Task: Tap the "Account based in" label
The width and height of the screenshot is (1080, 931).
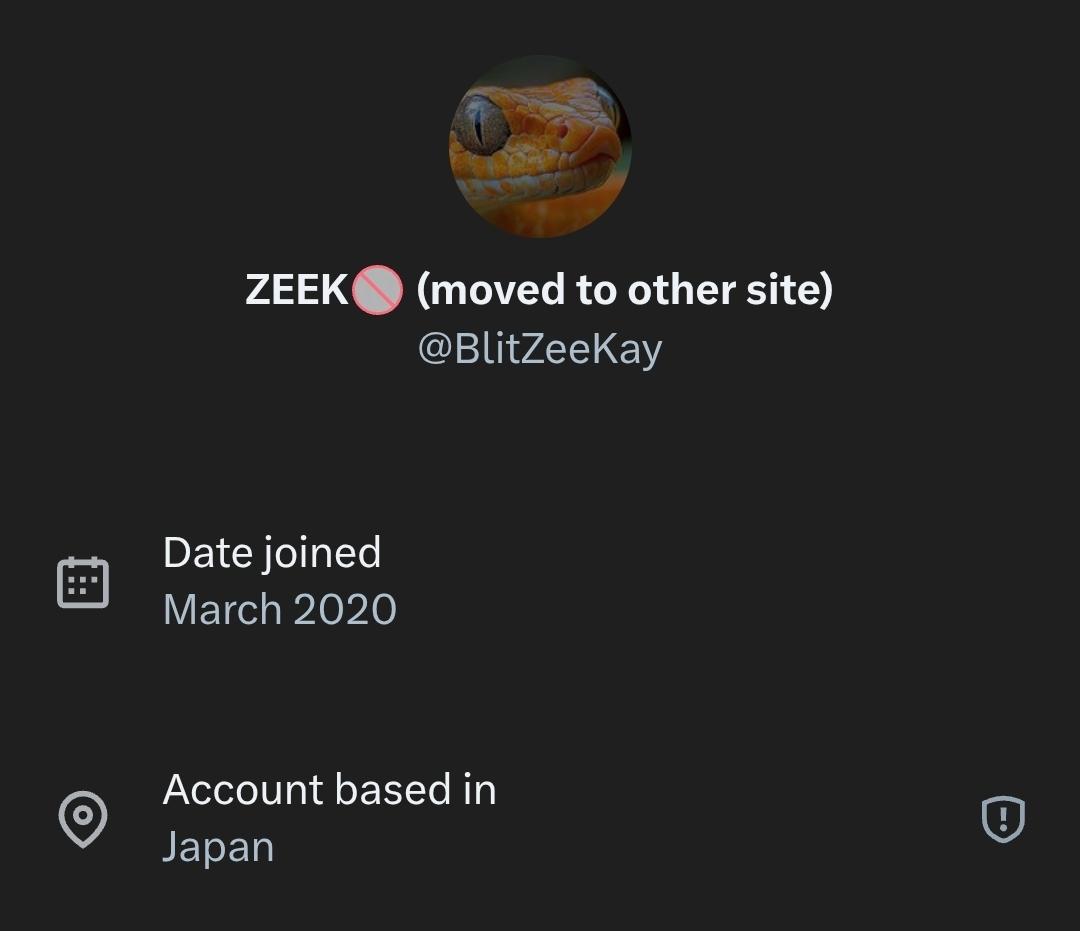Action: (329, 790)
